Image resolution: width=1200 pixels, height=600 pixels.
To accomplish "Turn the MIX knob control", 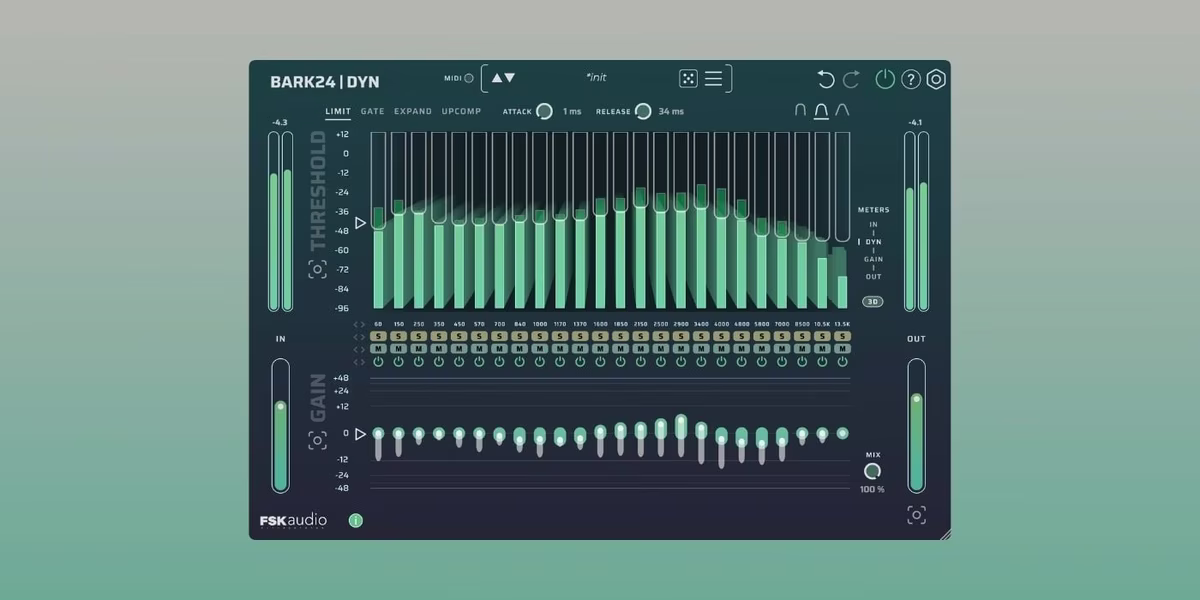I will (x=873, y=470).
